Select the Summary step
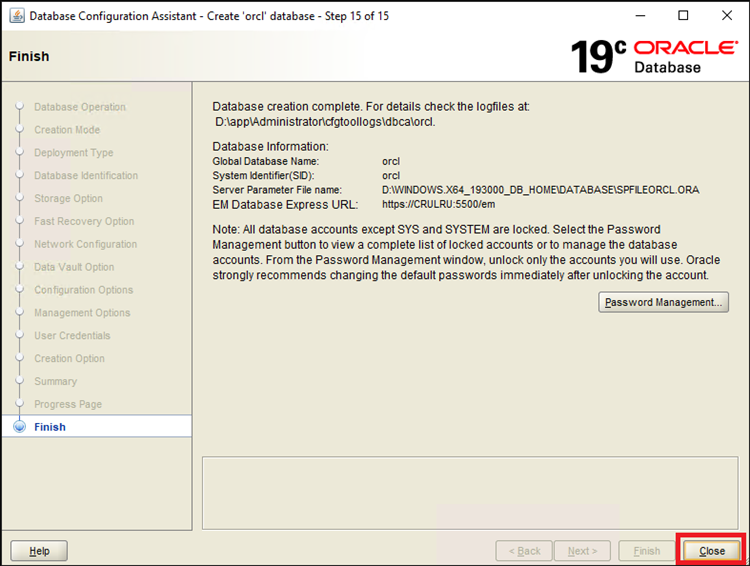The image size is (750, 566). 55,381
